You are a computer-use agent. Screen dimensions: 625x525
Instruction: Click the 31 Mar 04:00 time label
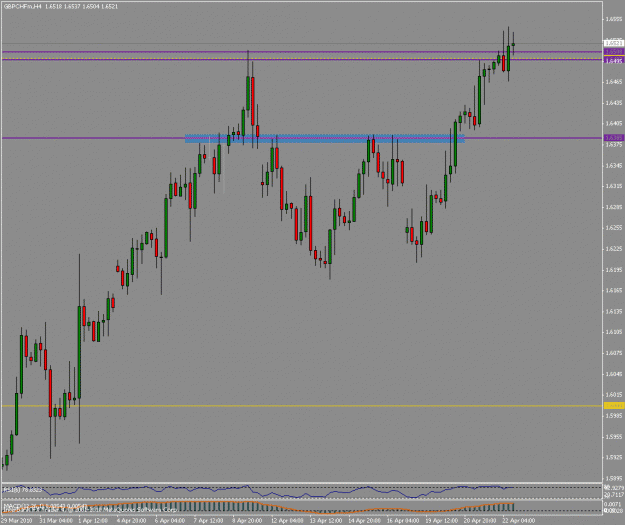pos(56,520)
